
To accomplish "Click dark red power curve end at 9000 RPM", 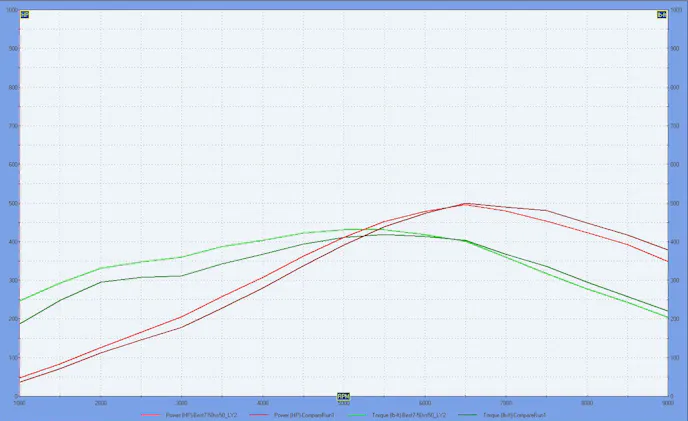I will (x=667, y=249).
